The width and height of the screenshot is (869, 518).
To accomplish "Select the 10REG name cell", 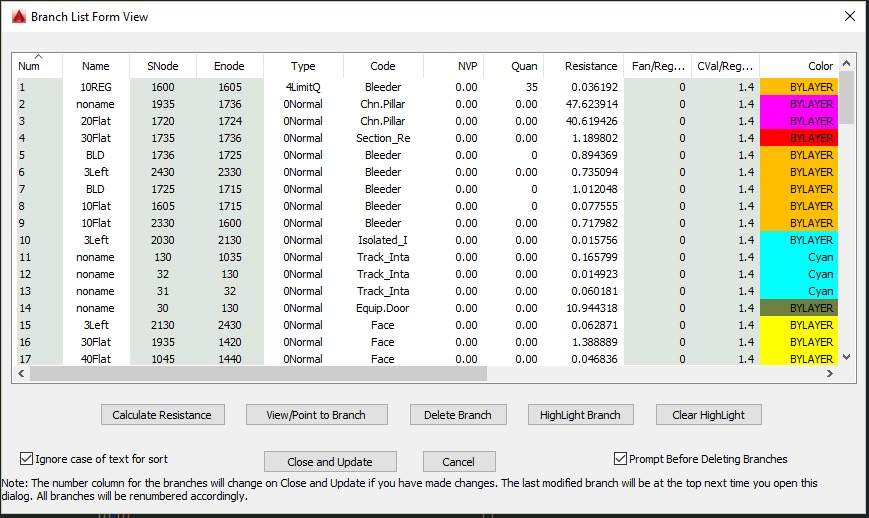I will pos(96,87).
